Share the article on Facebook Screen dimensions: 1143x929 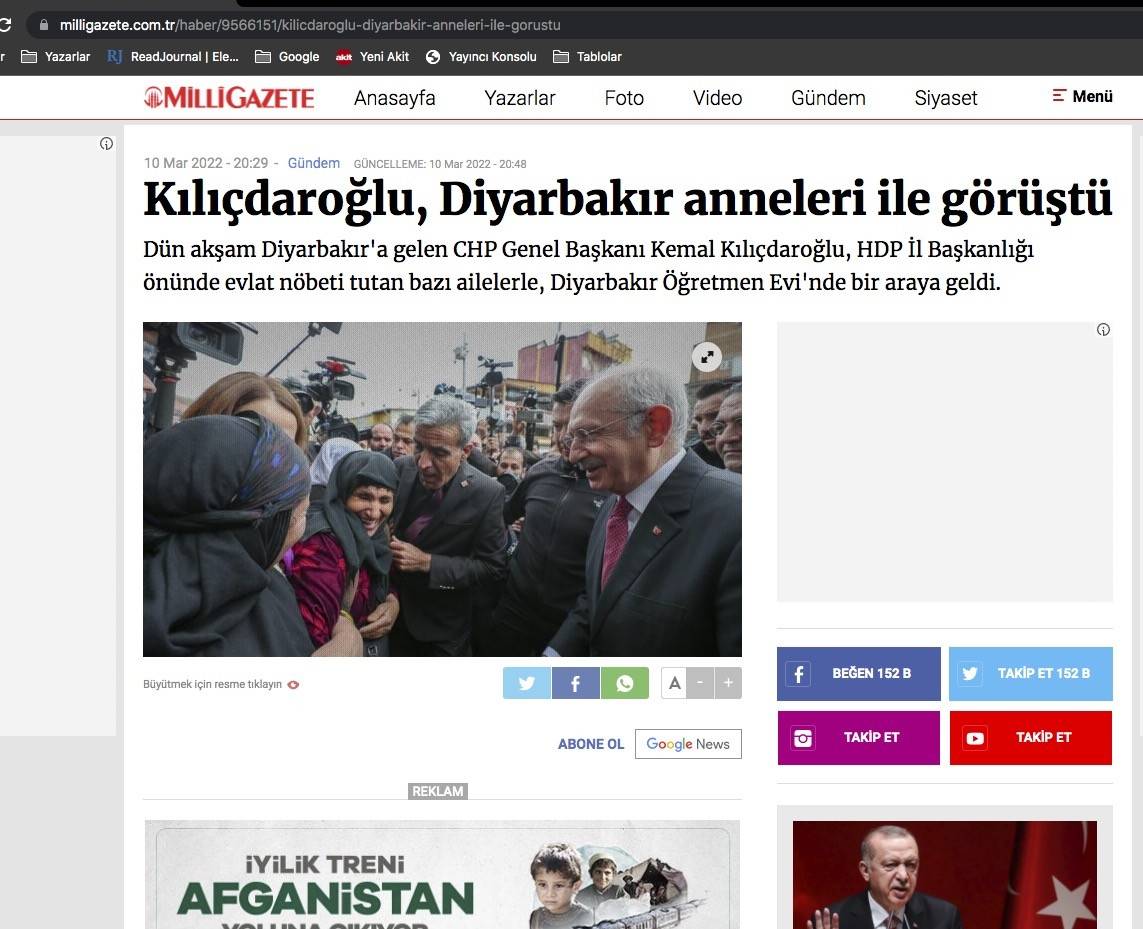[x=575, y=683]
